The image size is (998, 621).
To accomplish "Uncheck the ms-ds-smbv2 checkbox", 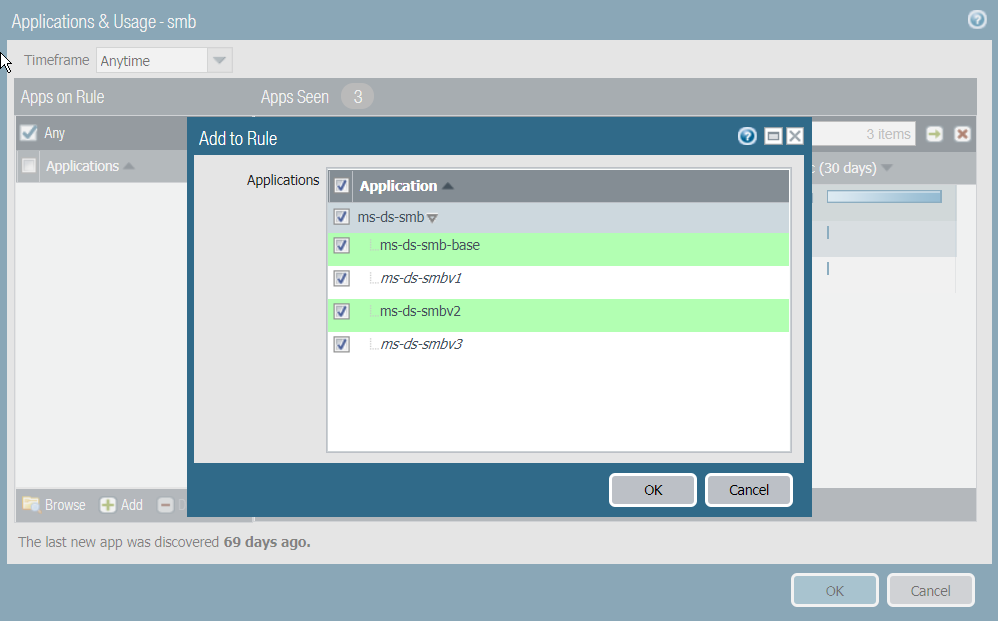I will [342, 311].
